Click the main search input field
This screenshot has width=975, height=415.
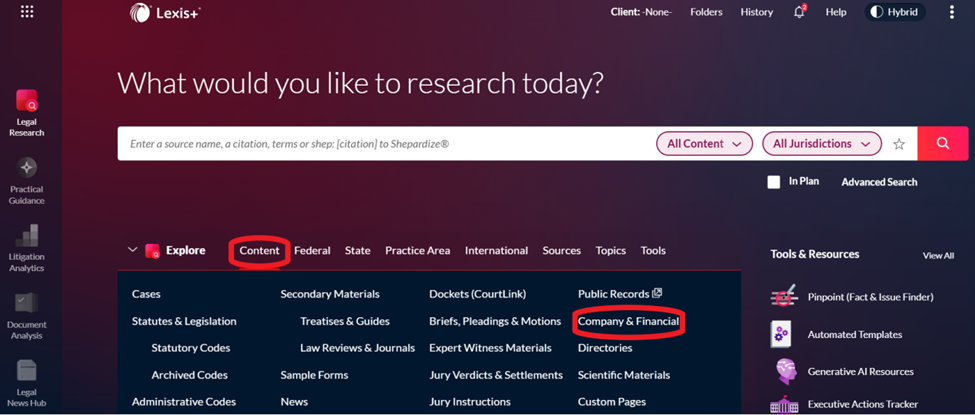coord(386,144)
